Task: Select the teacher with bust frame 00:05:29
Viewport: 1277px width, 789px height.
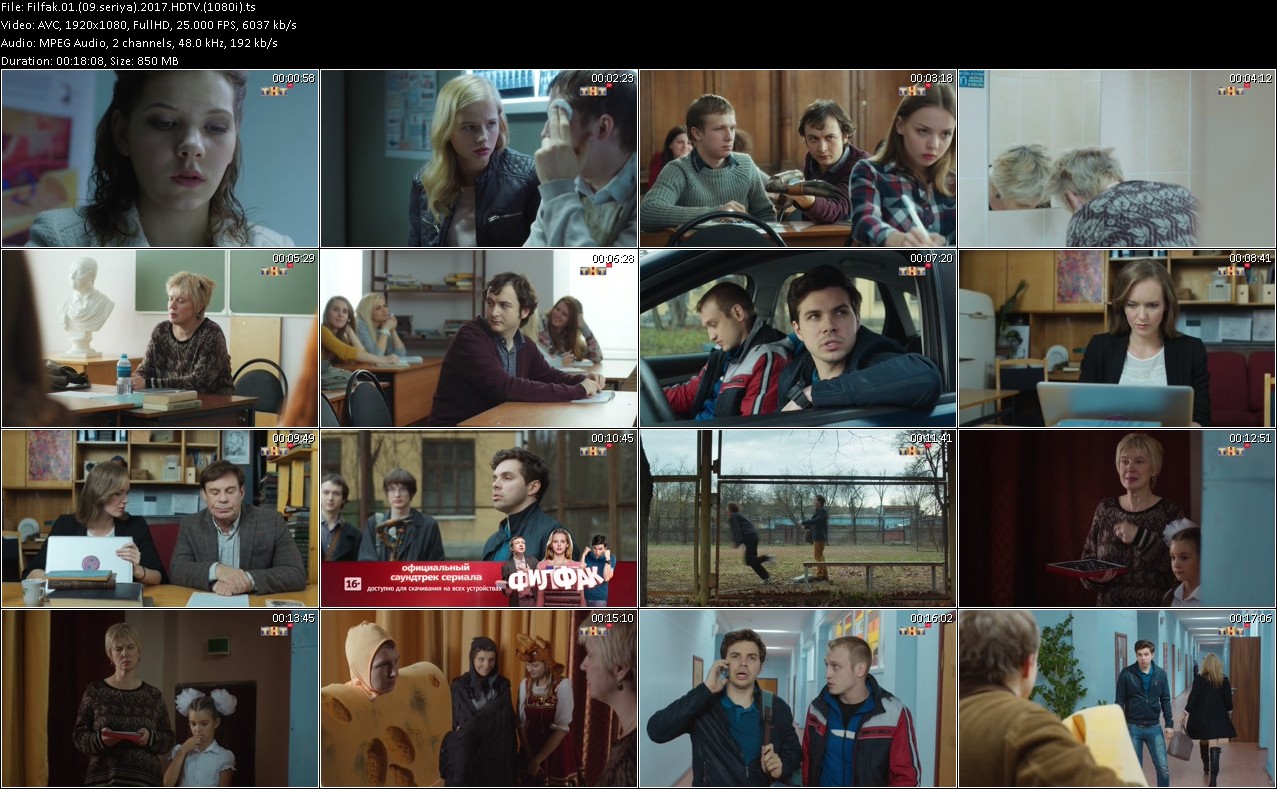Action: [x=160, y=338]
